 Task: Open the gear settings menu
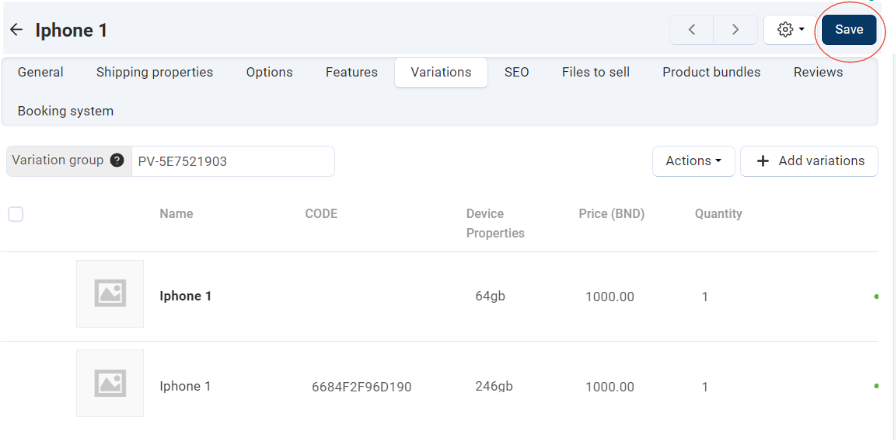tap(790, 30)
